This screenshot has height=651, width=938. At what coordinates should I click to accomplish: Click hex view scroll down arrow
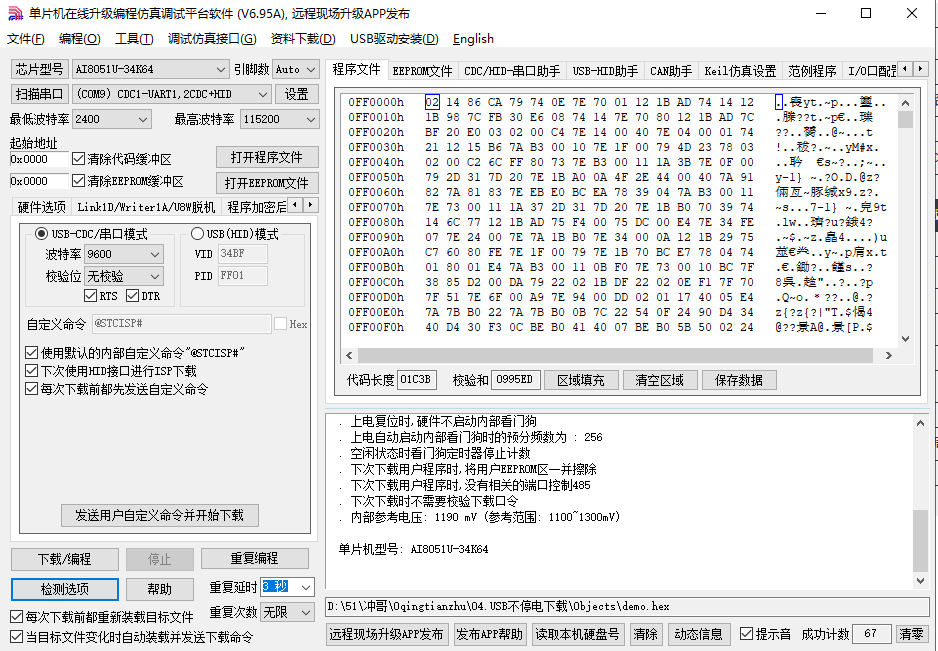tap(905, 339)
